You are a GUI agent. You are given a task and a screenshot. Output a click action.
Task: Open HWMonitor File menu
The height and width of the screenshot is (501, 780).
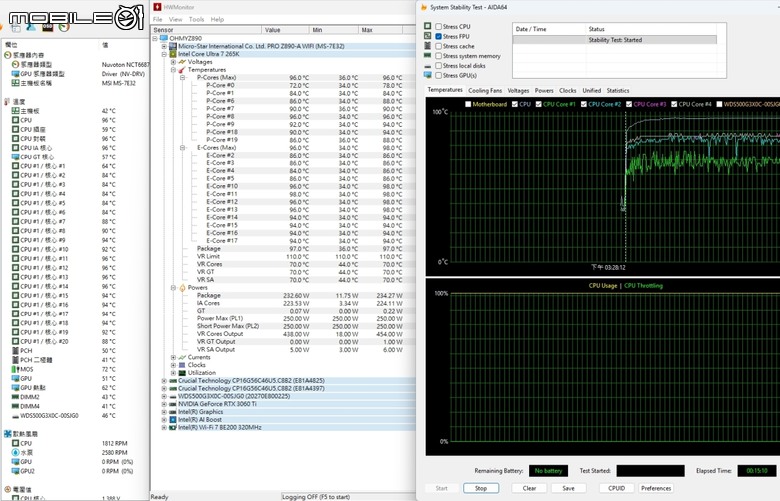coord(158,19)
